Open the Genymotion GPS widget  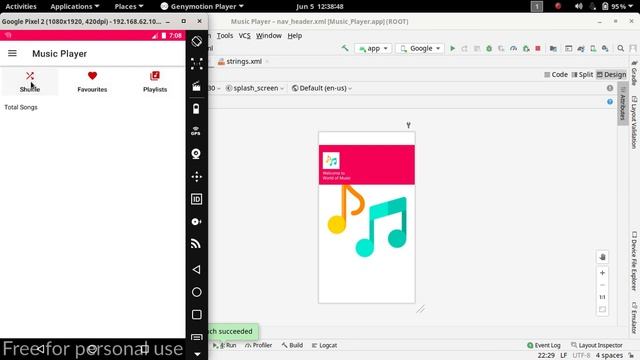[x=196, y=131]
